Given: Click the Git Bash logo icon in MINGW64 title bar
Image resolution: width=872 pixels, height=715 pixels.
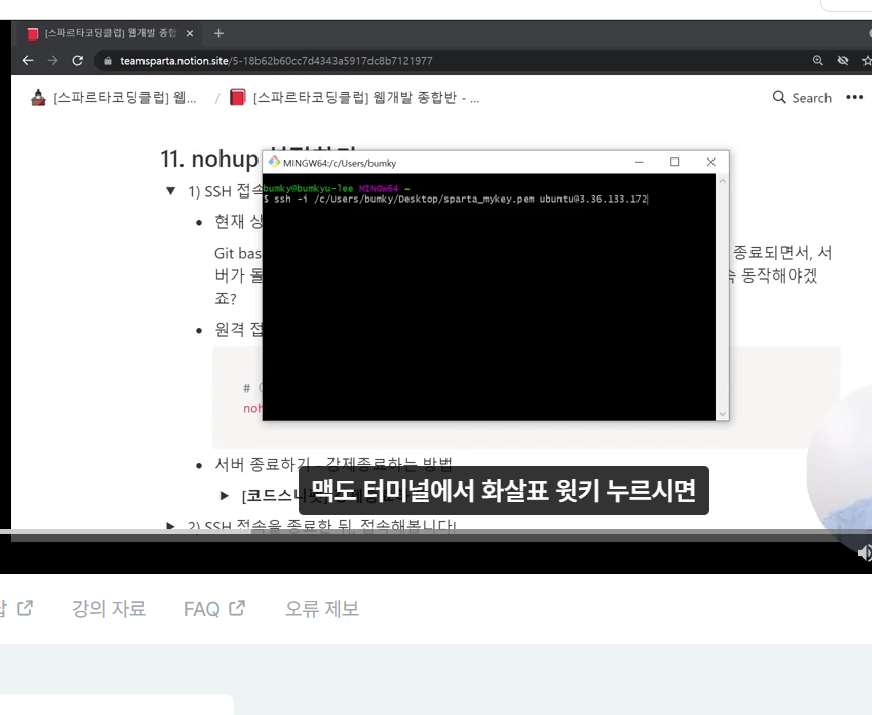Looking at the screenshot, I should coord(274,162).
